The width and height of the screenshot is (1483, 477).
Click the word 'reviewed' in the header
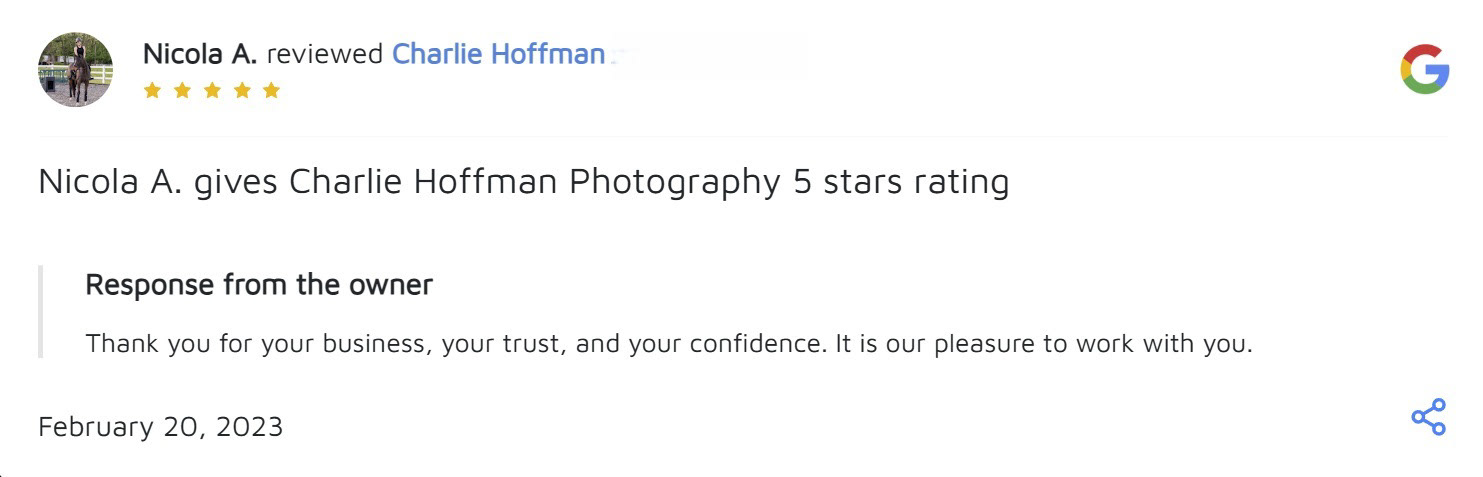(x=324, y=54)
